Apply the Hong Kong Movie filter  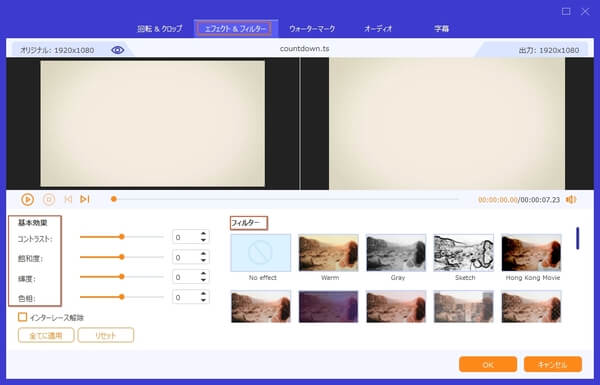[x=532, y=253]
